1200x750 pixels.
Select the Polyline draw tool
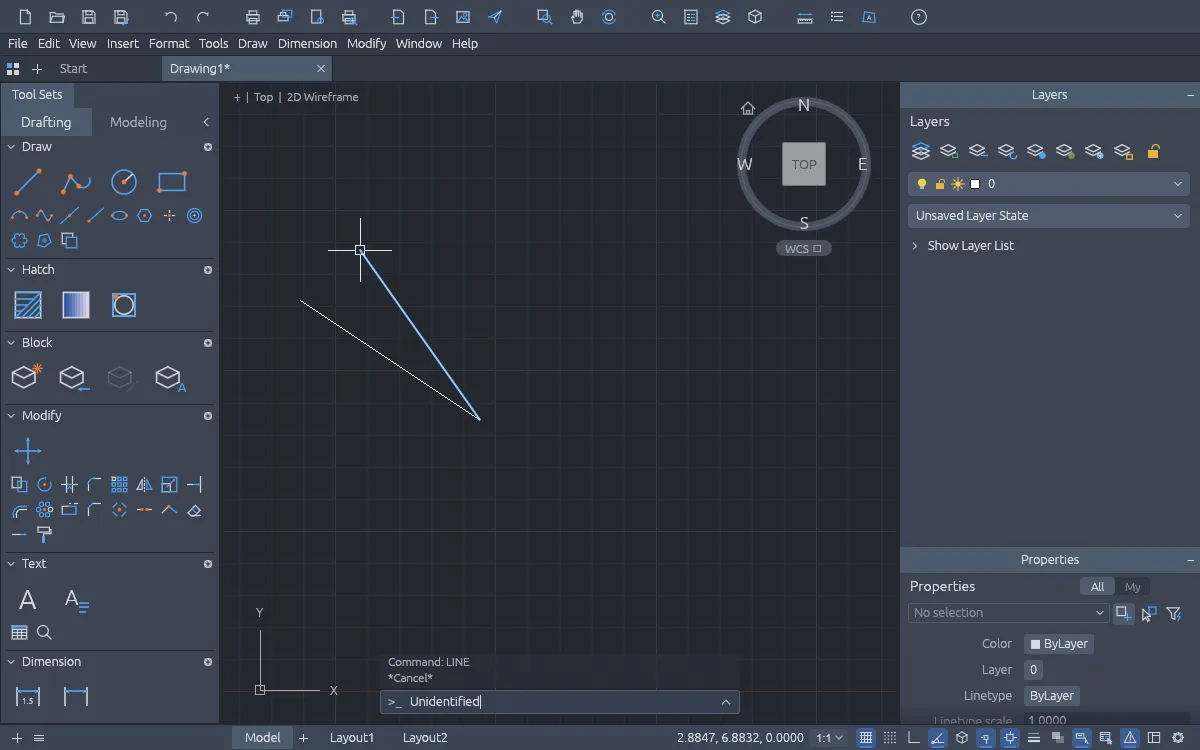coord(76,182)
